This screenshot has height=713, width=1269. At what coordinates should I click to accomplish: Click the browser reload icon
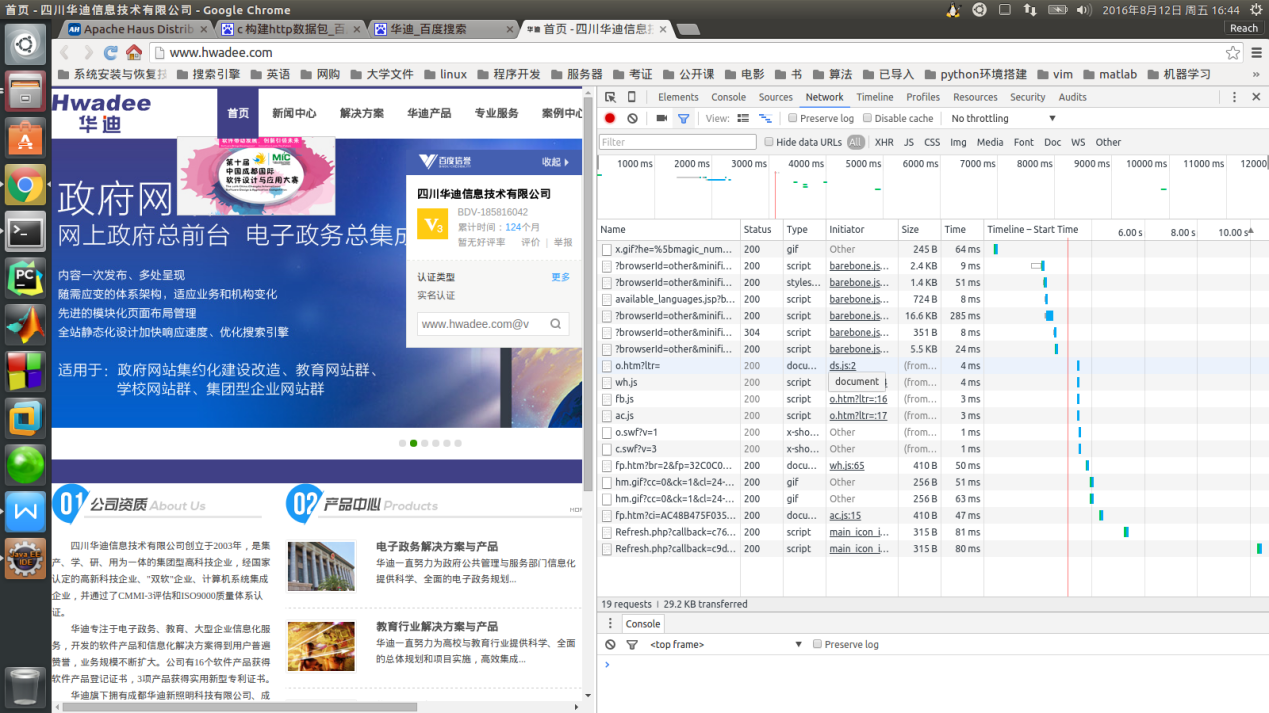tap(111, 52)
